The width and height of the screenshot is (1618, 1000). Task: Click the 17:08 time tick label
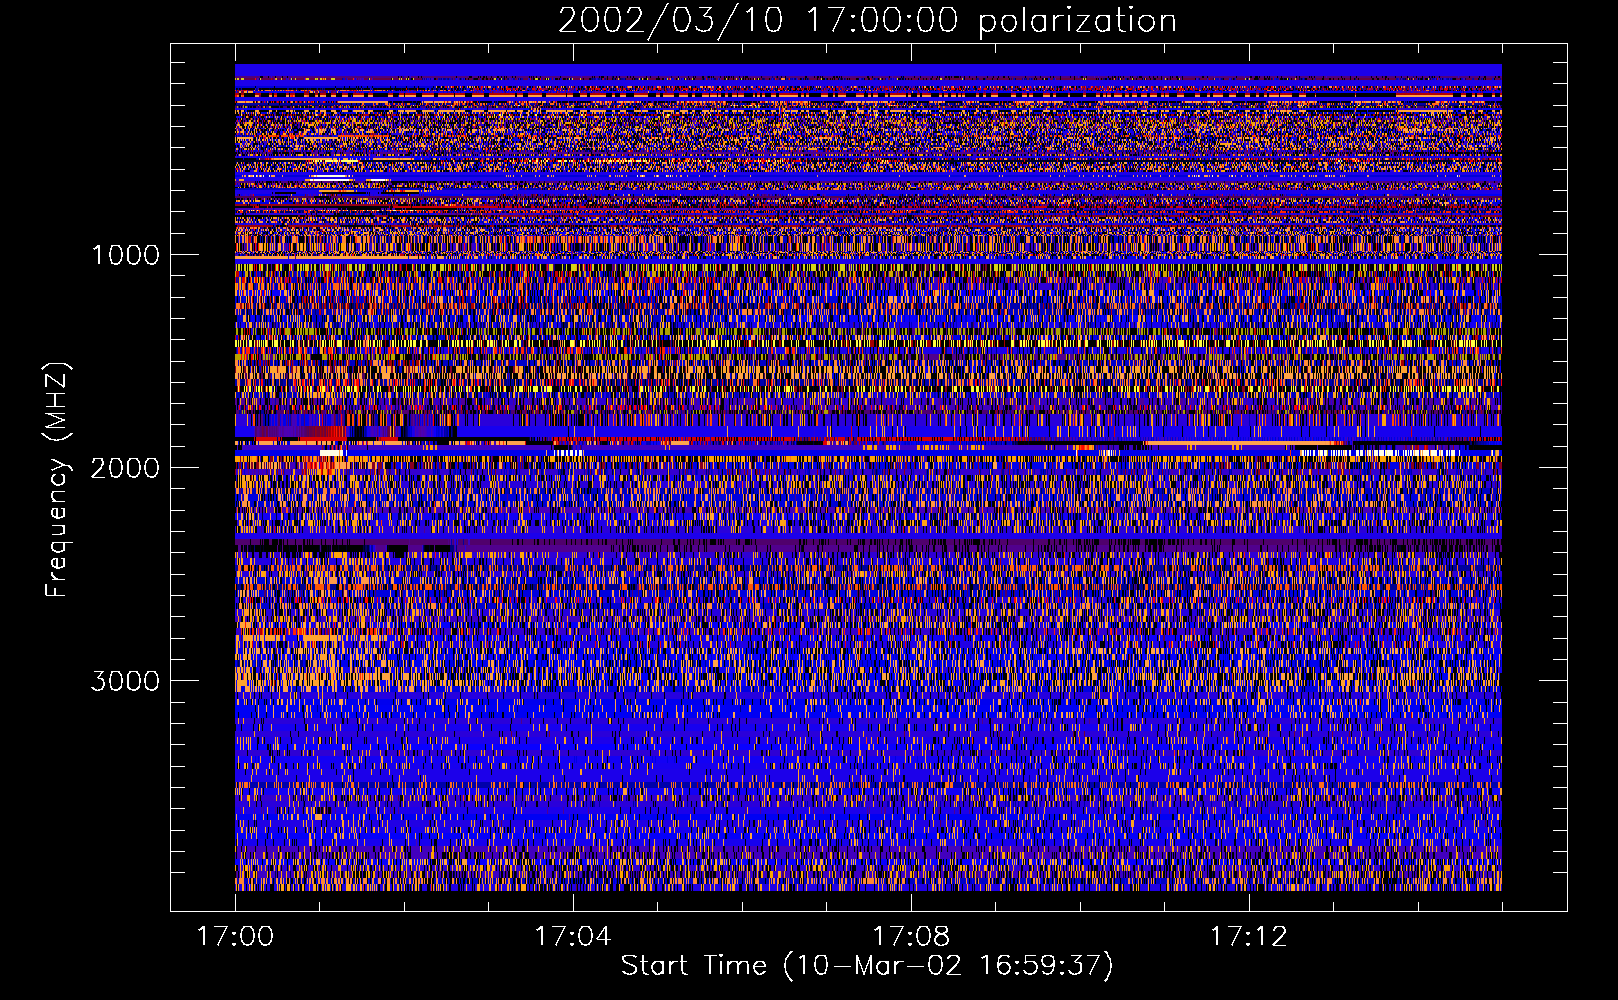tap(911, 937)
